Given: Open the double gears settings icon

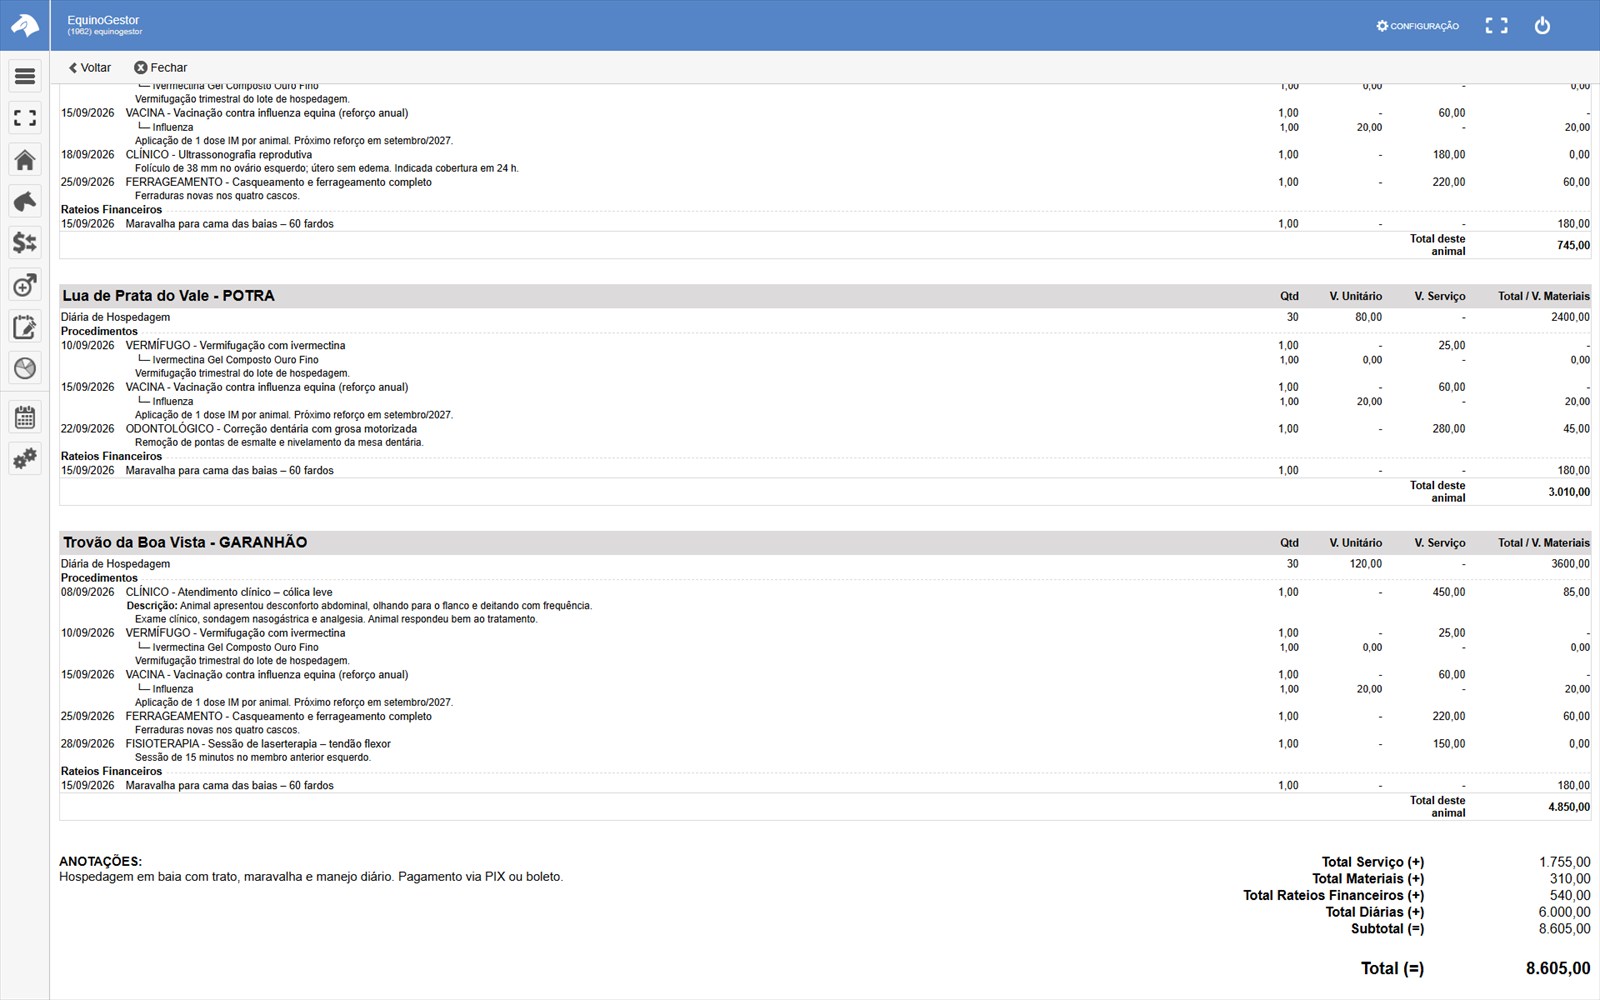Looking at the screenshot, I should pyautogui.click(x=25, y=459).
